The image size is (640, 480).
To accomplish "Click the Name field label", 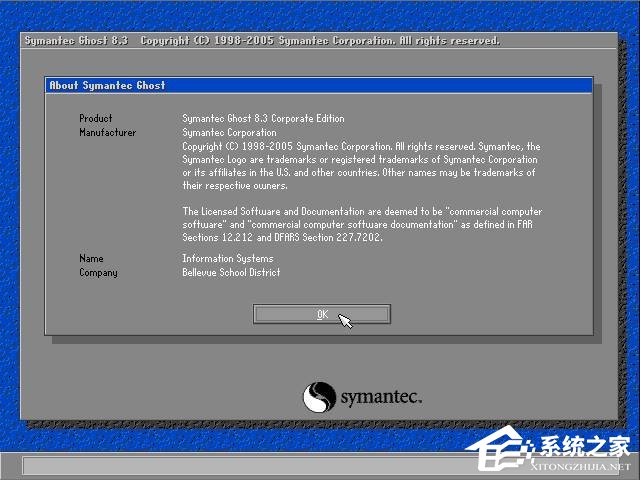I will pos(91,259).
